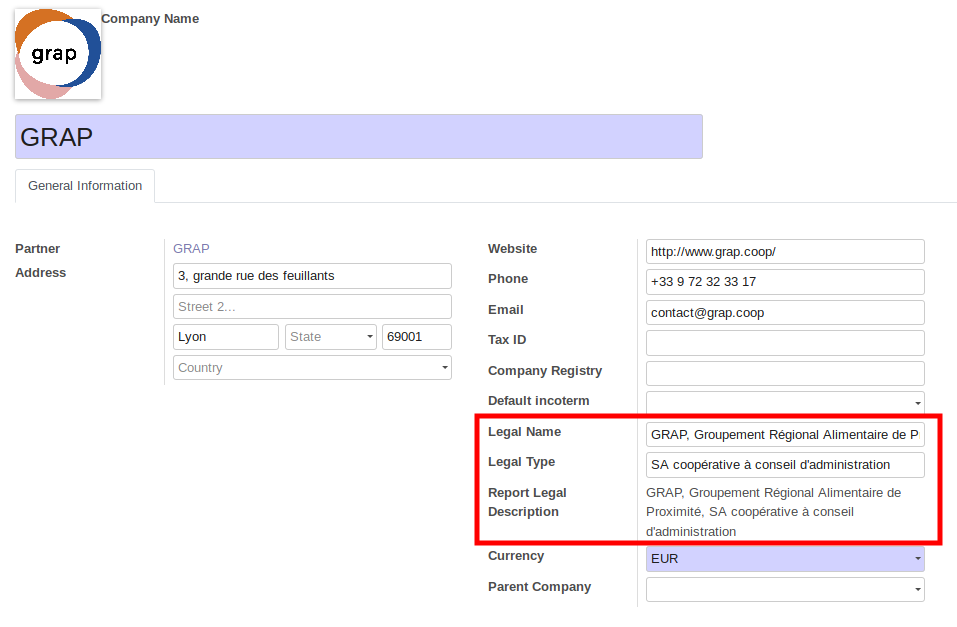Edit the city field containing Lyon

226,337
